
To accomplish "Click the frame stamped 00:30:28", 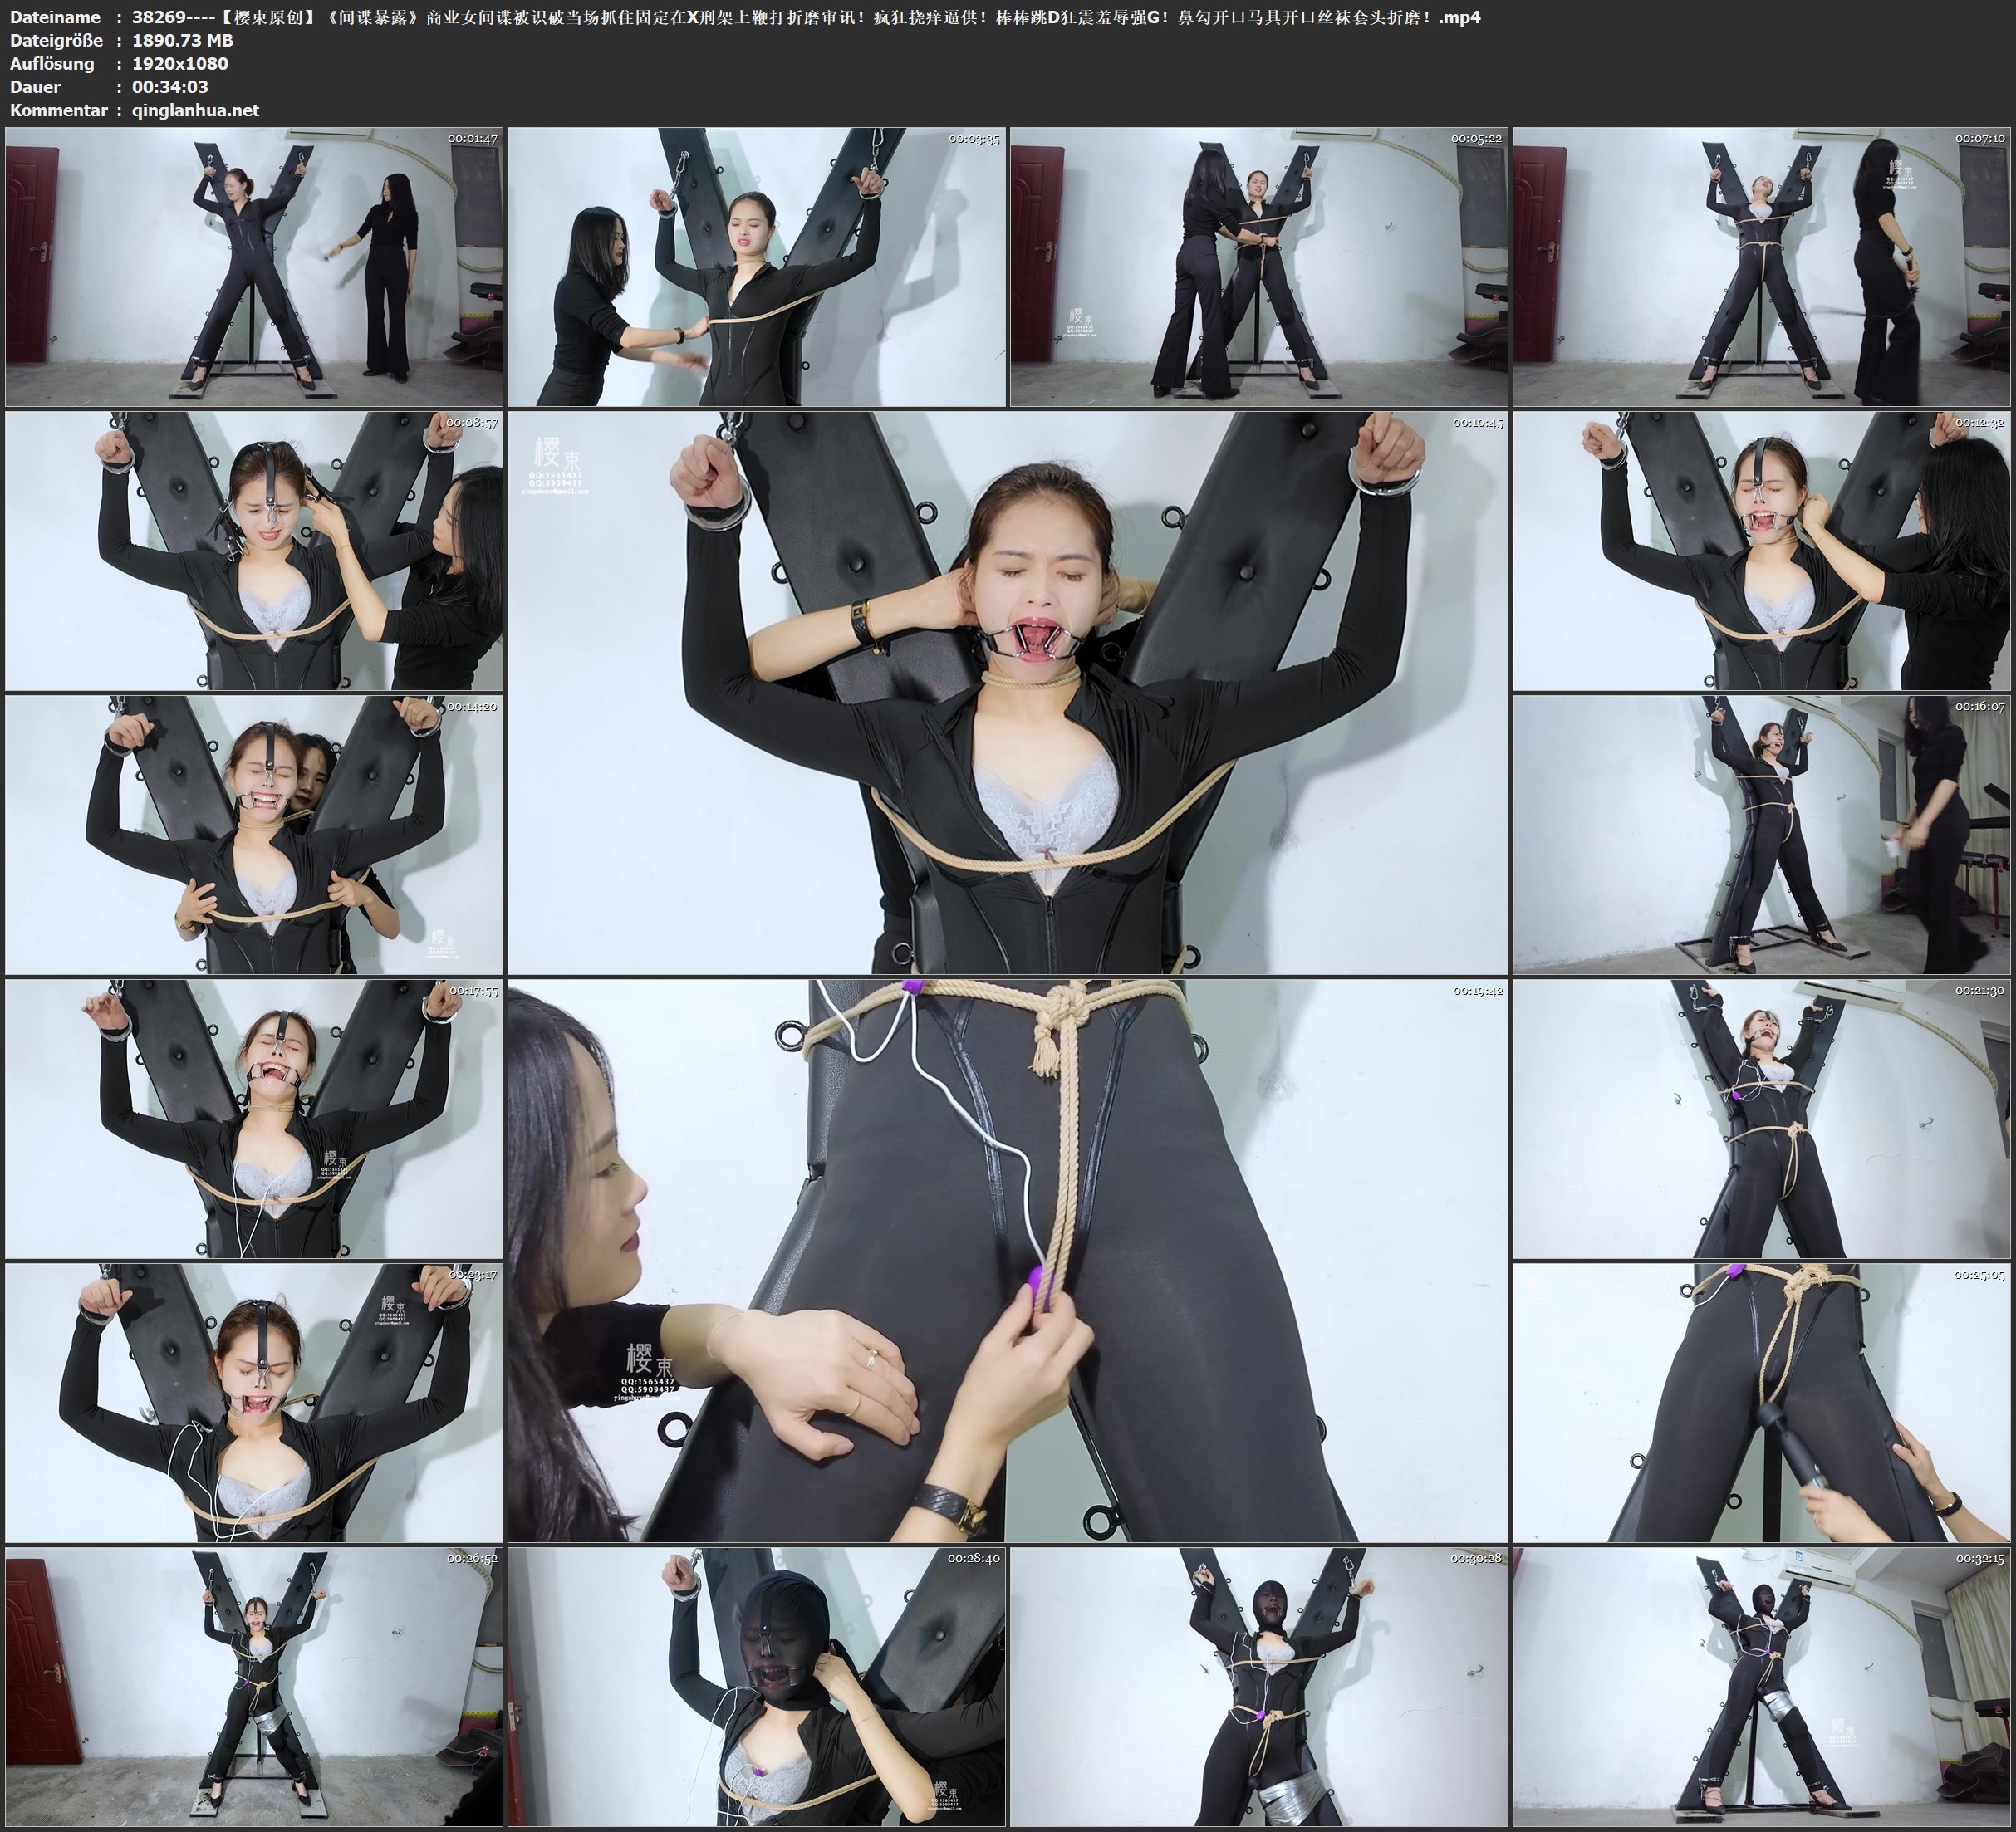I will click(x=1259, y=1687).
